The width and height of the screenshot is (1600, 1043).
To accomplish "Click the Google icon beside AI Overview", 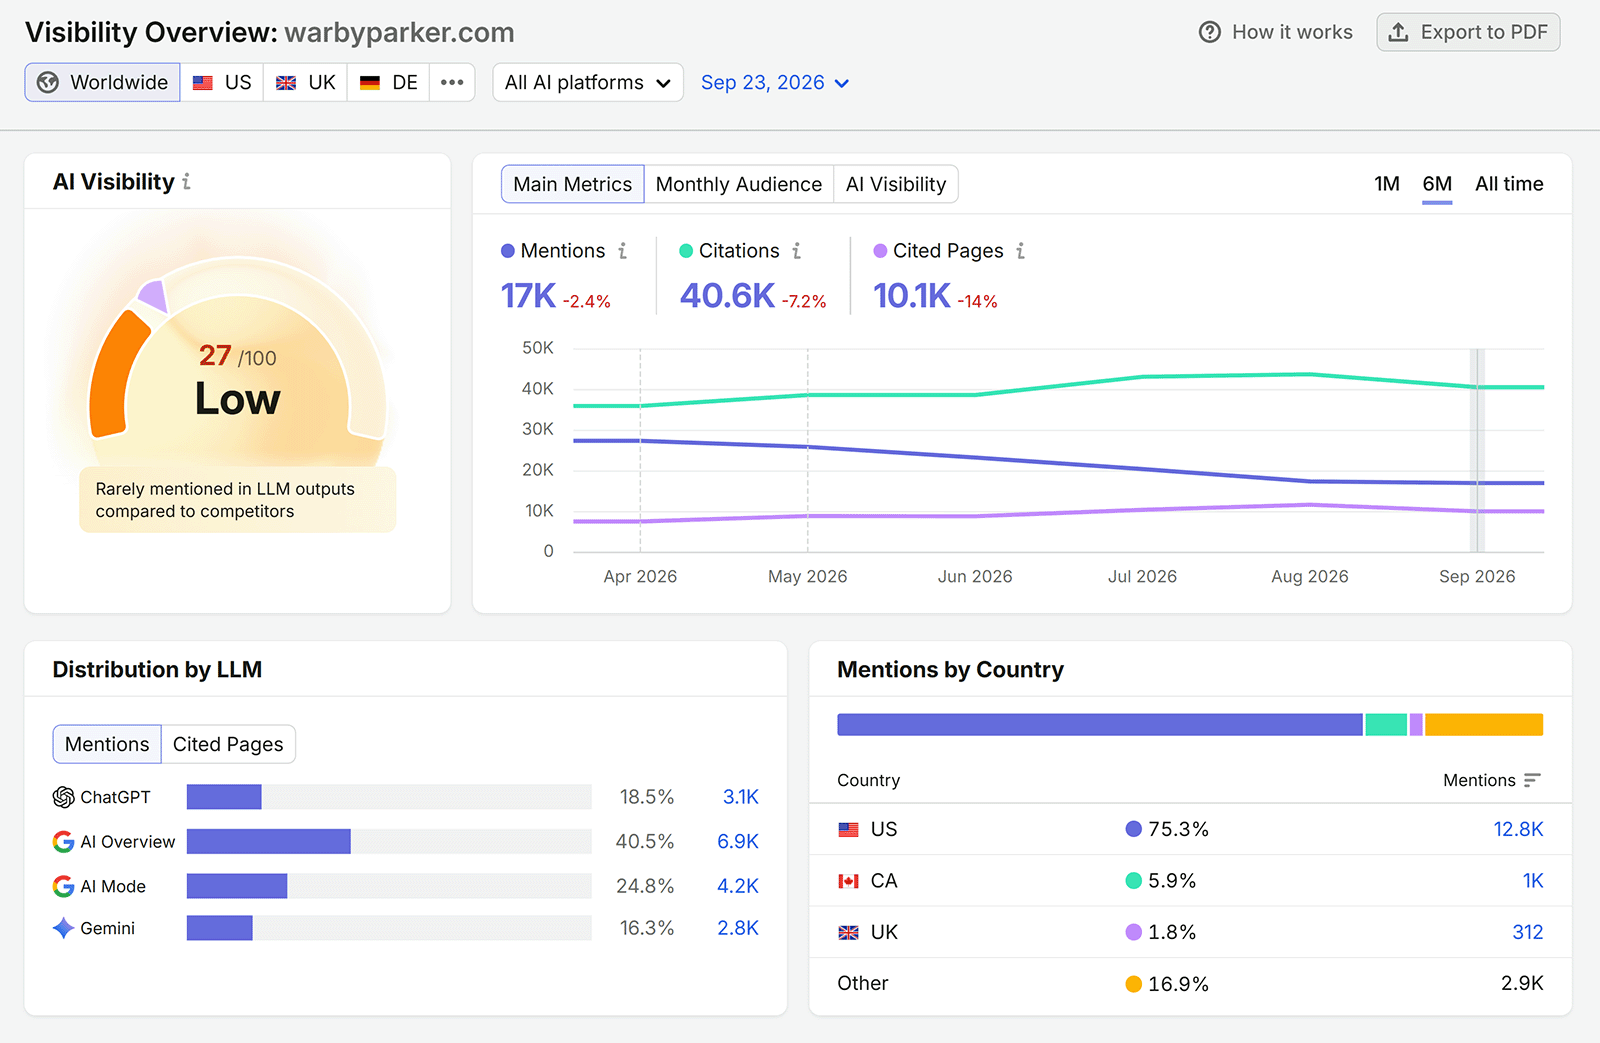I will [63, 842].
